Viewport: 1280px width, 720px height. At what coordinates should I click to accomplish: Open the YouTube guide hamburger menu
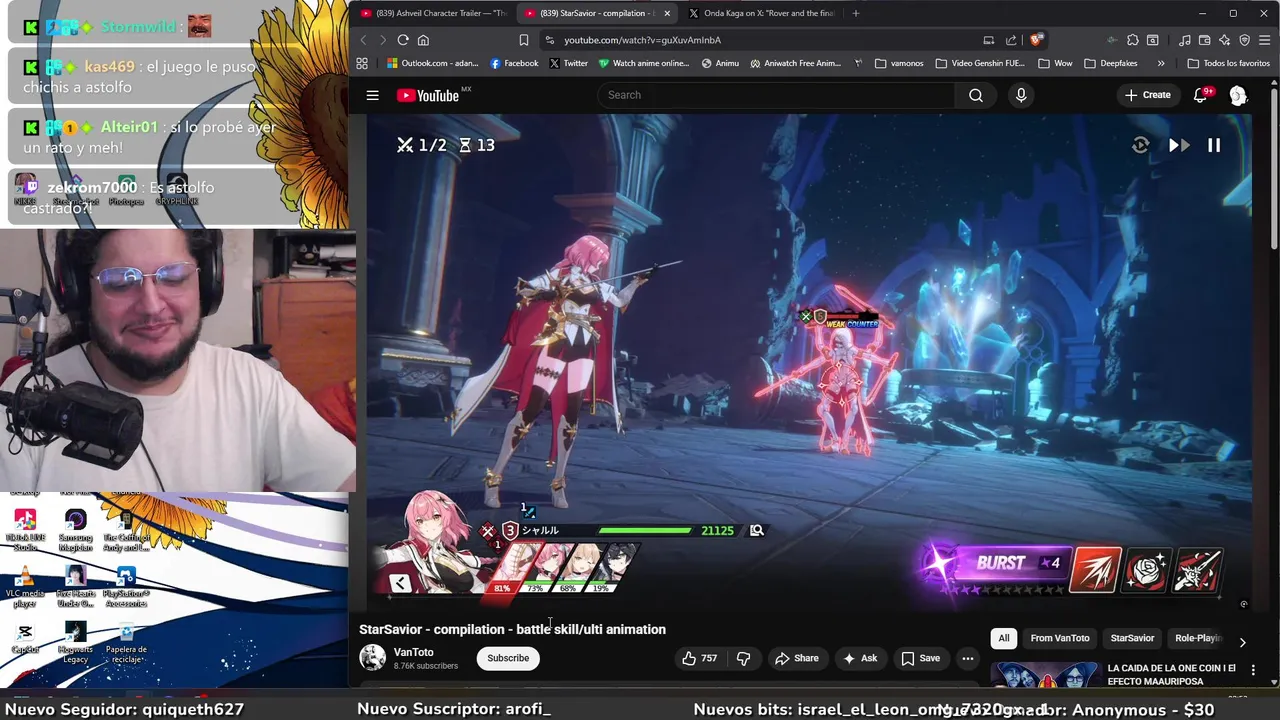(x=372, y=95)
